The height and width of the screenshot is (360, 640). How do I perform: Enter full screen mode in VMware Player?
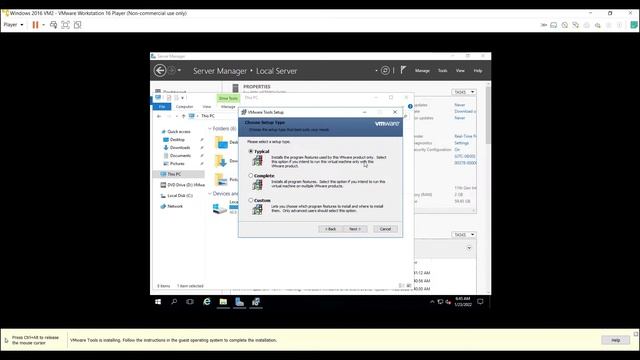click(65, 25)
